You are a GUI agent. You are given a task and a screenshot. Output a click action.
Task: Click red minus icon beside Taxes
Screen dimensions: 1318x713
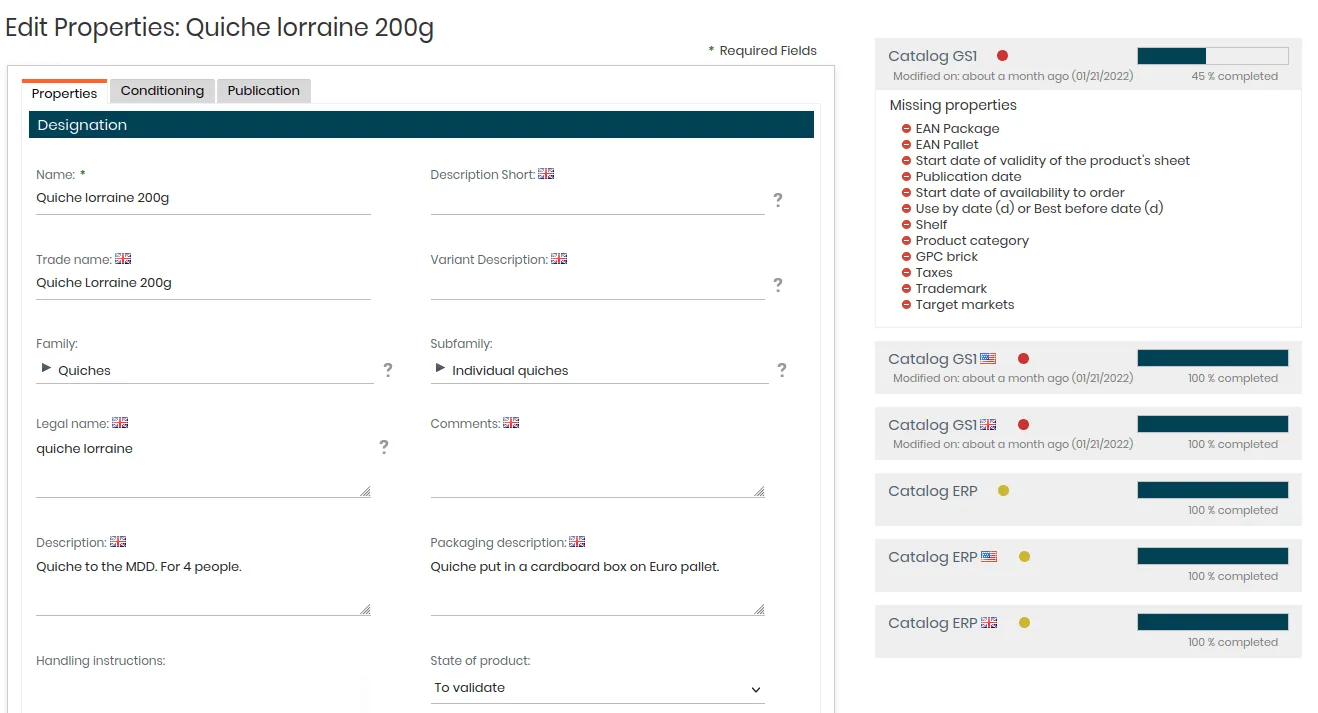pyautogui.click(x=906, y=273)
